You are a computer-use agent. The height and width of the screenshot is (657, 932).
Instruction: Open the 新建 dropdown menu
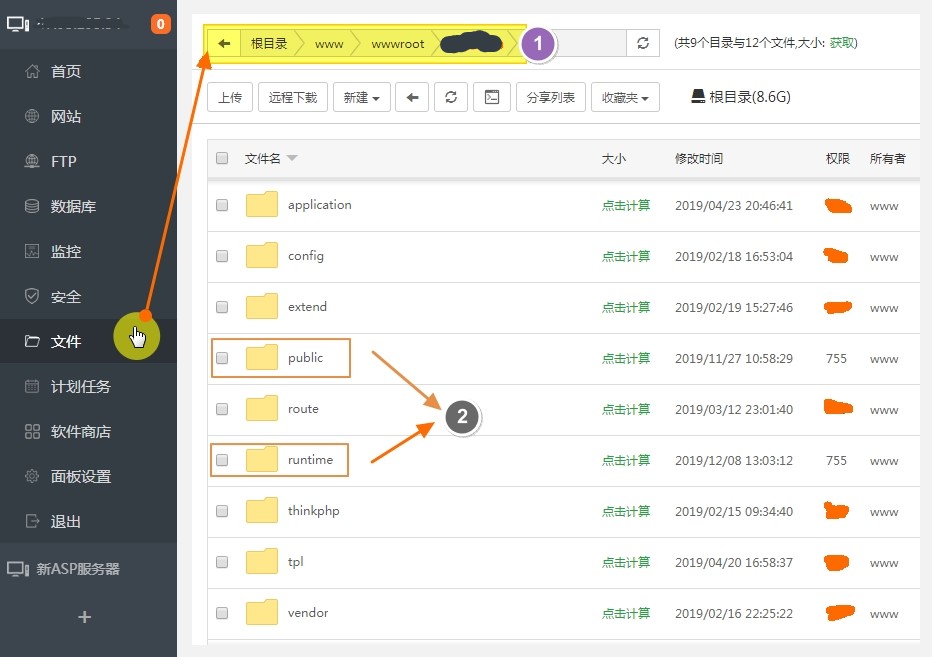361,97
